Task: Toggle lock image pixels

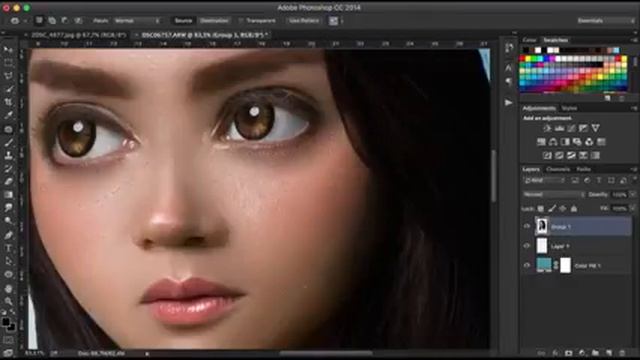Action: click(552, 209)
